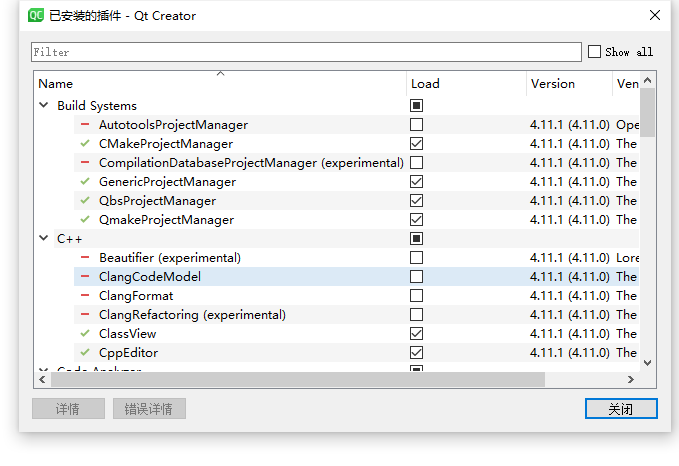Viewport: 679px width, 466px height.
Task: Click the 详情 (Details) button
Action: (x=68, y=408)
